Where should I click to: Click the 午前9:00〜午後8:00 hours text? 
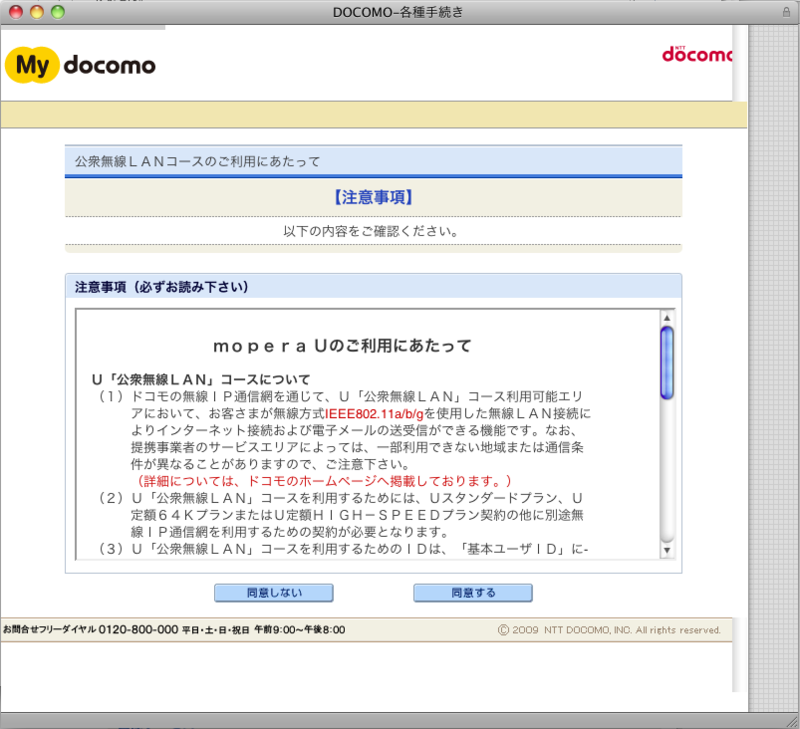point(300,630)
